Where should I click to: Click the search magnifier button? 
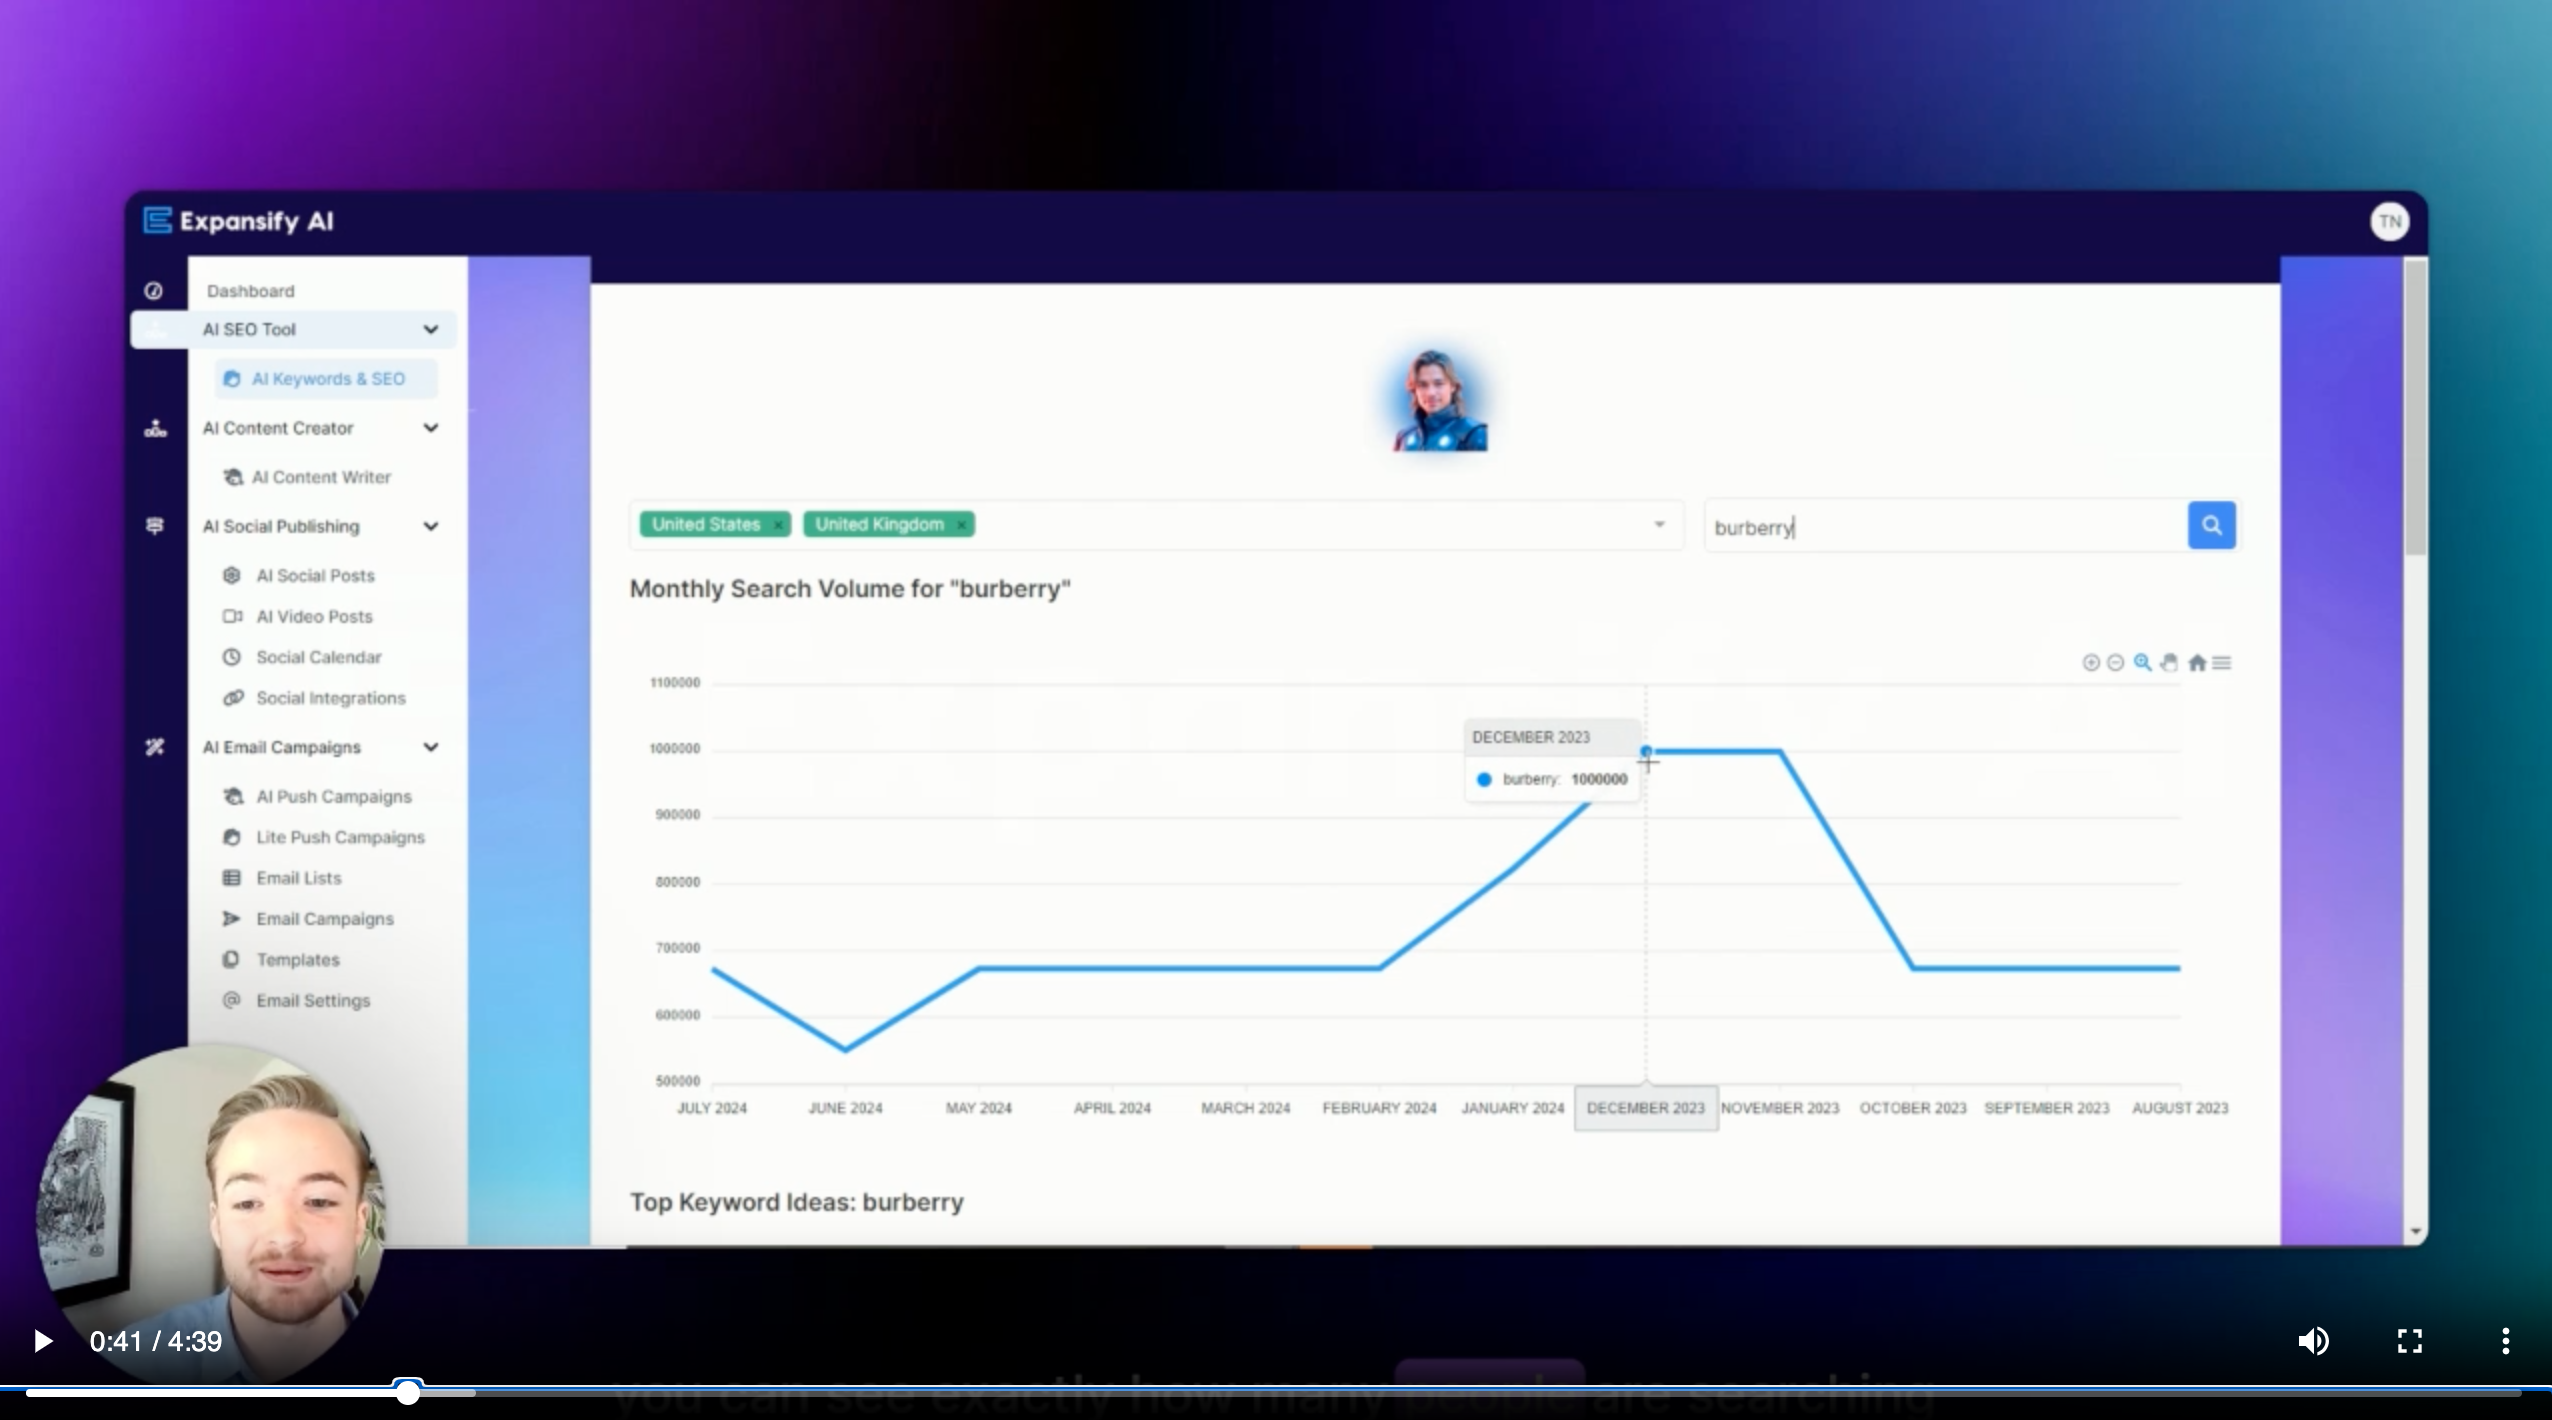click(x=2211, y=525)
